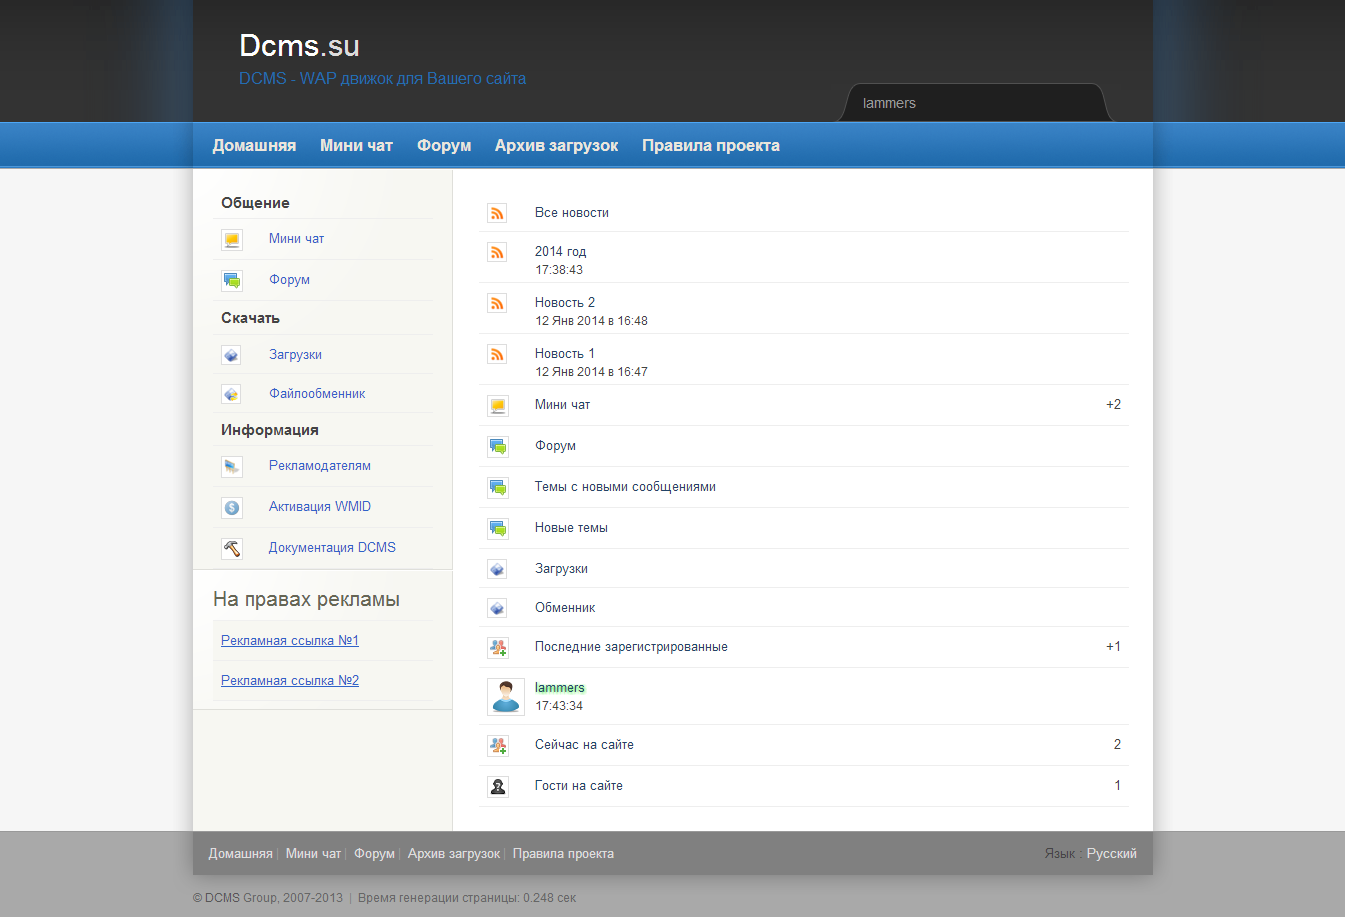Open Мини чат link in sidebar
The height and width of the screenshot is (917, 1345).
(x=297, y=239)
